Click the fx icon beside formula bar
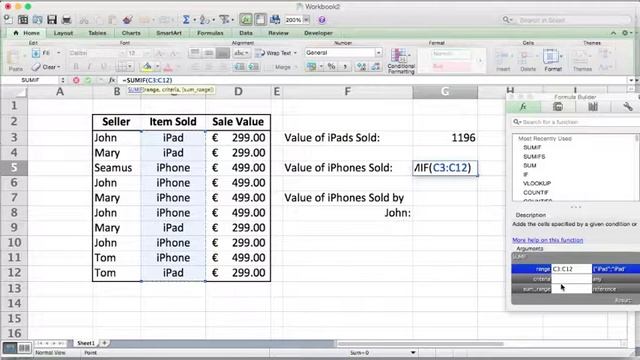 (x=112, y=80)
